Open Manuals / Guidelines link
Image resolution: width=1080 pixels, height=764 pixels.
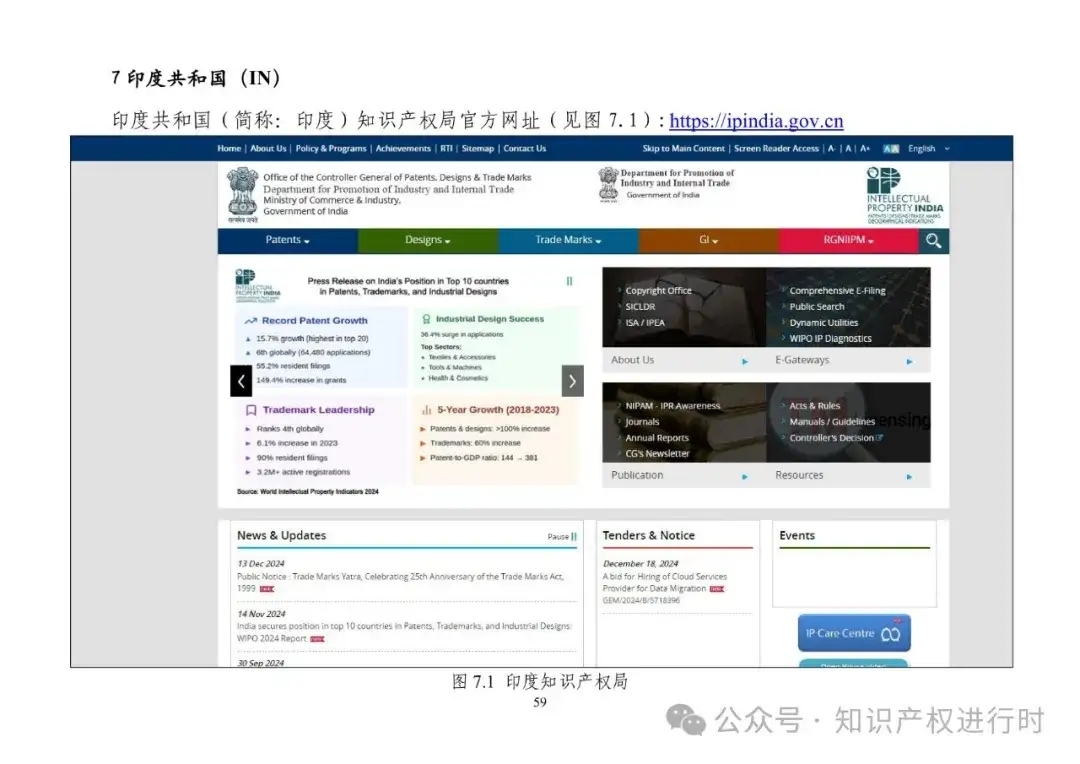click(x=831, y=422)
